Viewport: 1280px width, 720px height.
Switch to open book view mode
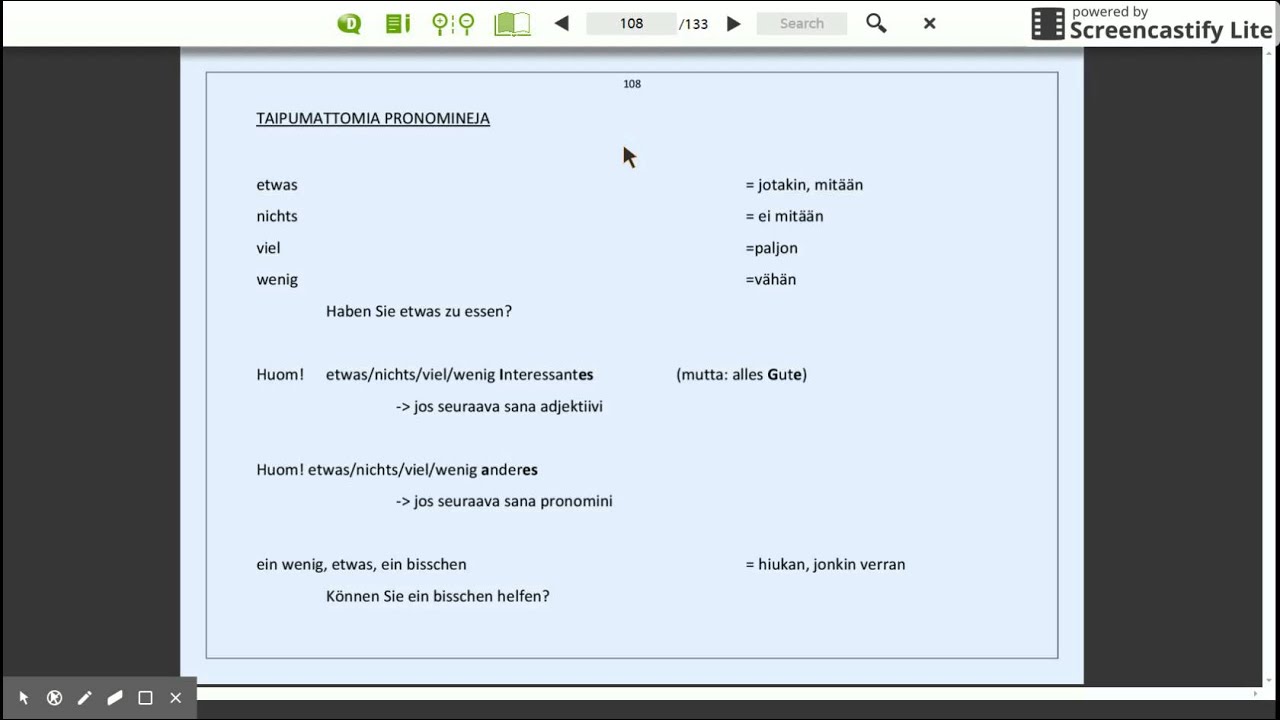(x=512, y=23)
